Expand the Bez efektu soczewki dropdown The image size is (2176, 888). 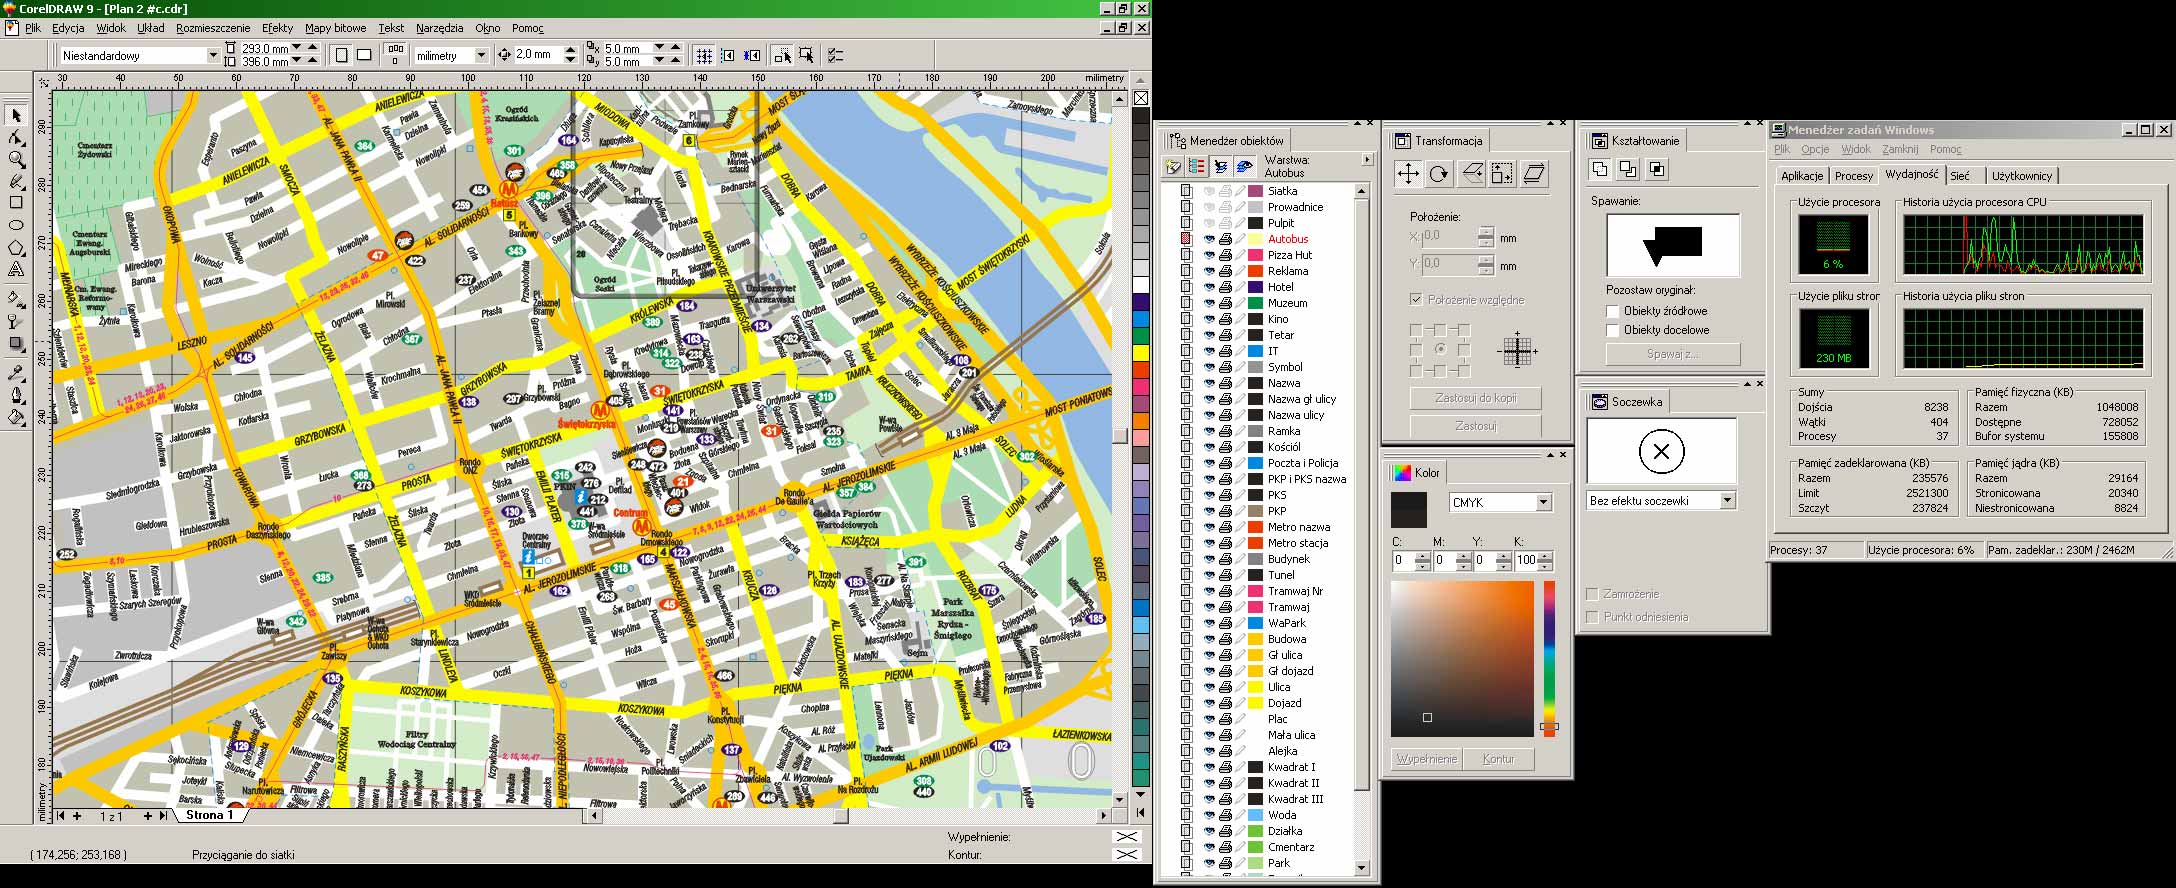tap(1727, 501)
